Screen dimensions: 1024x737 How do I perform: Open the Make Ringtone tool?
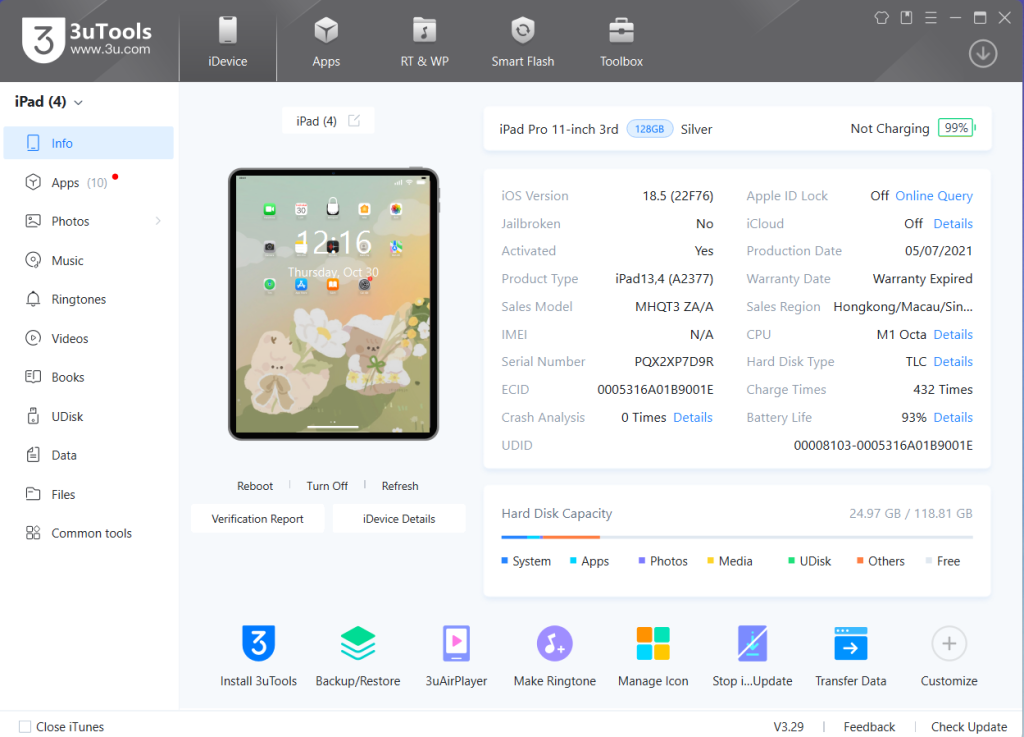[x=554, y=643]
